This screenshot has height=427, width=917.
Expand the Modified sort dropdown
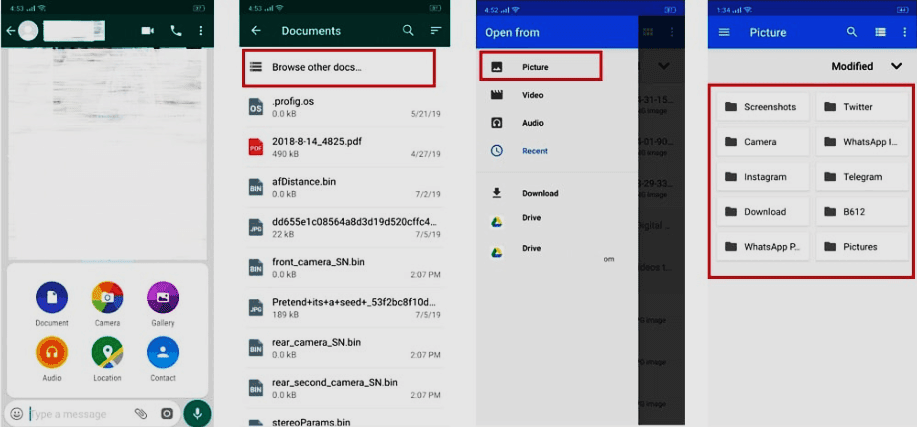tap(896, 67)
